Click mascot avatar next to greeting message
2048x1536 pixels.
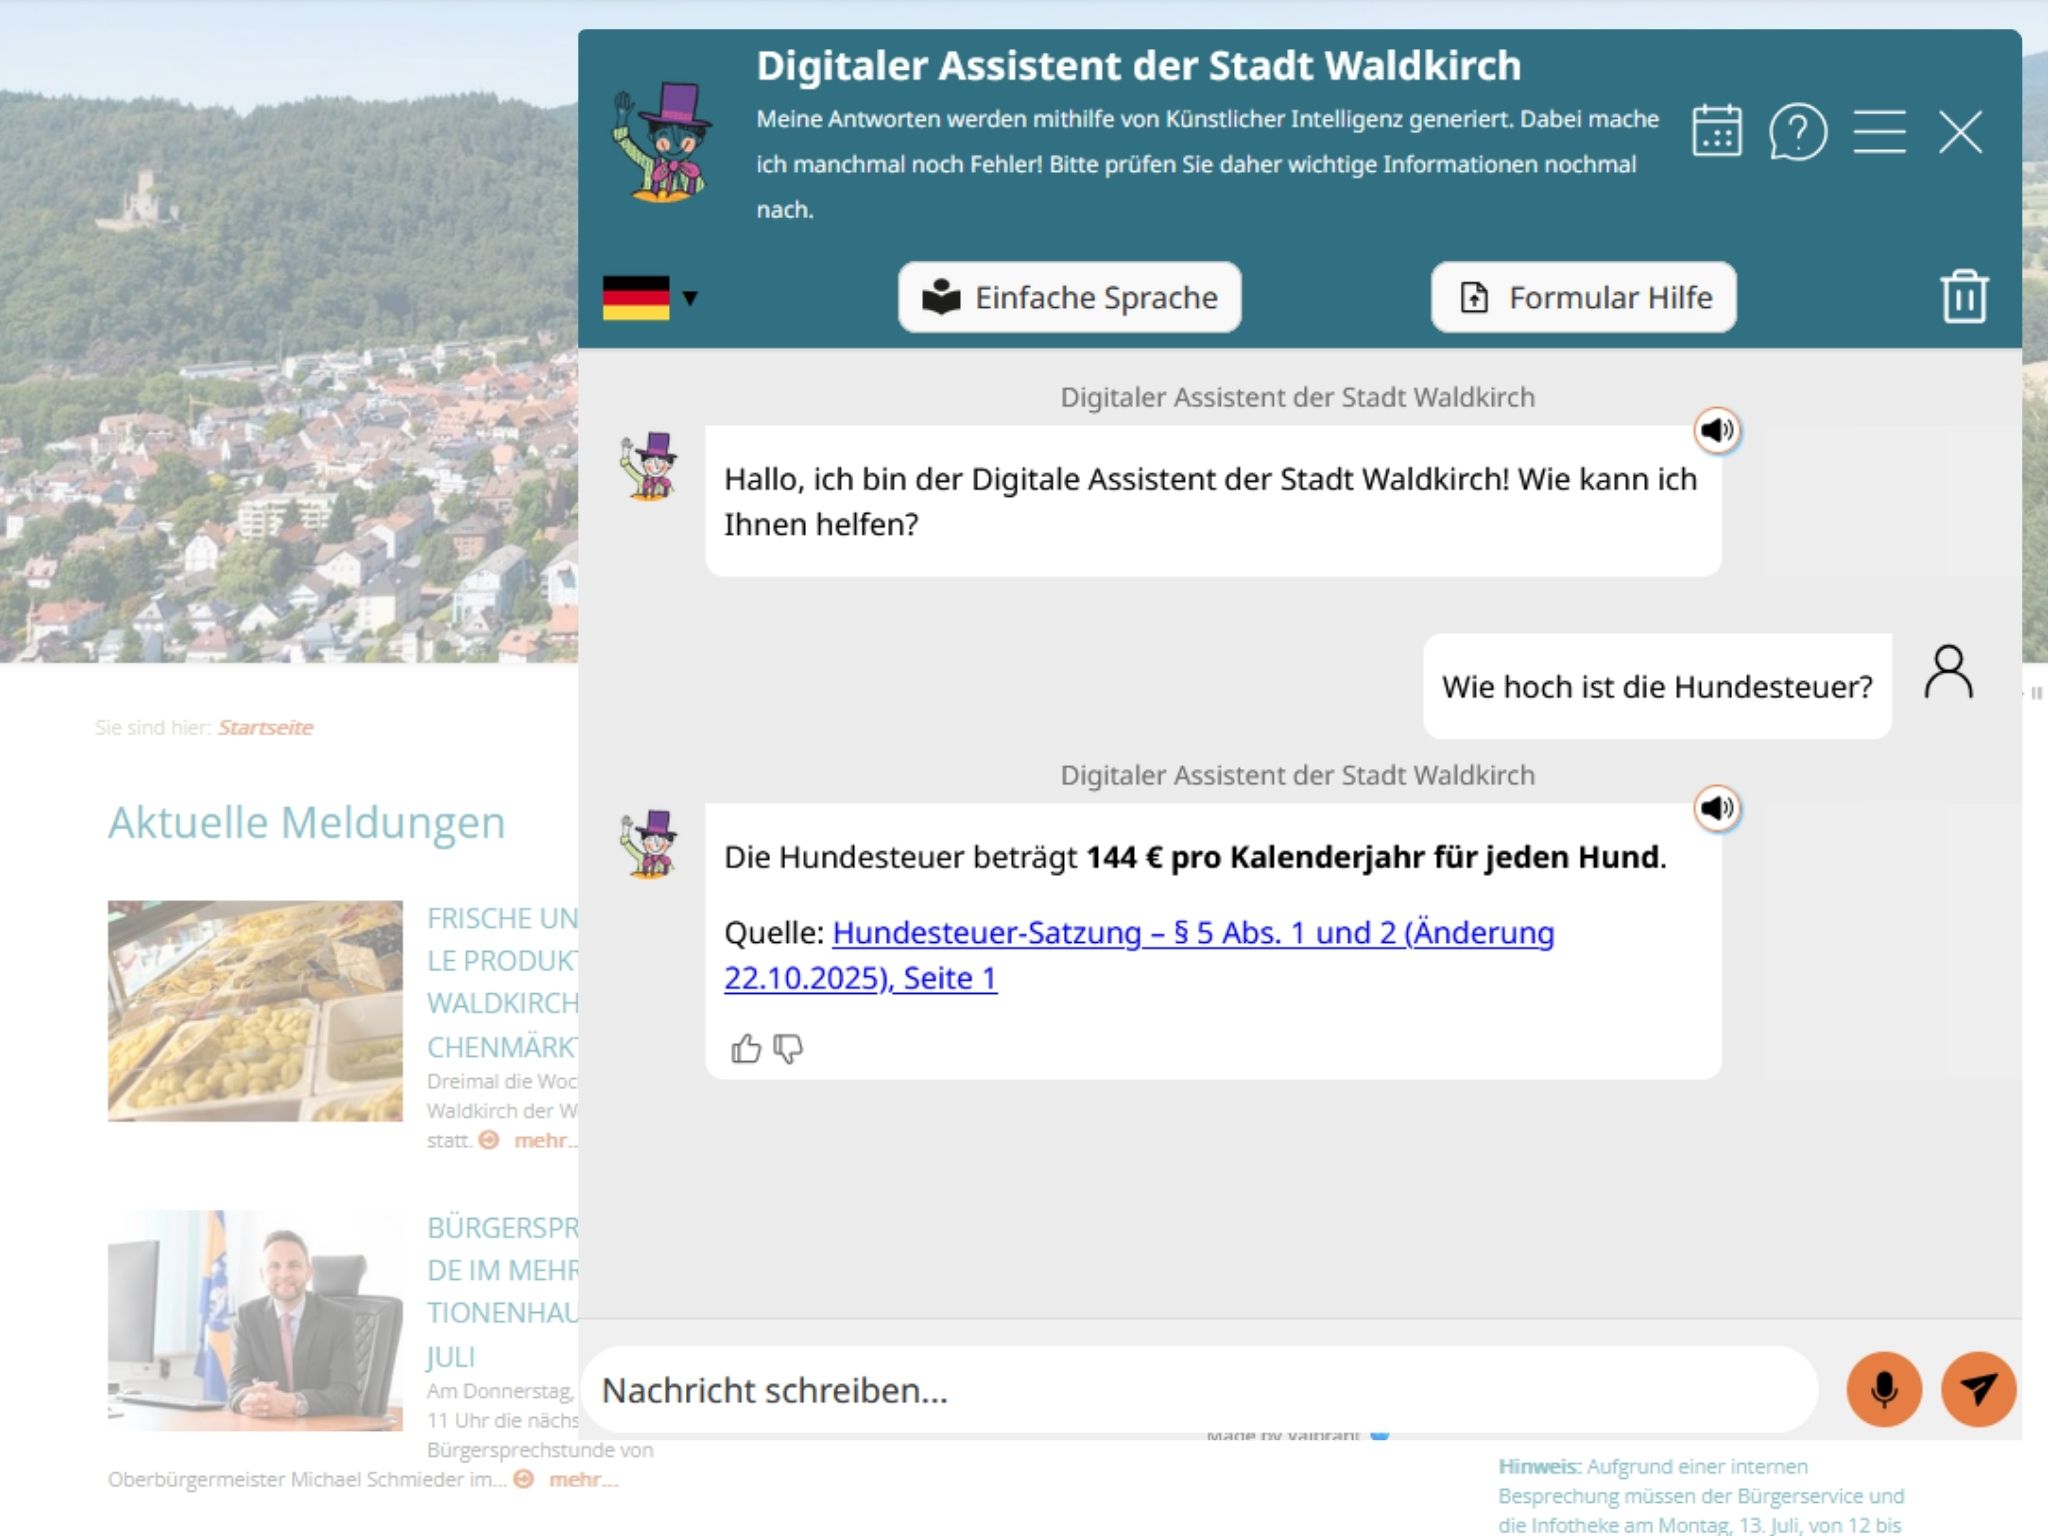pyautogui.click(x=650, y=466)
